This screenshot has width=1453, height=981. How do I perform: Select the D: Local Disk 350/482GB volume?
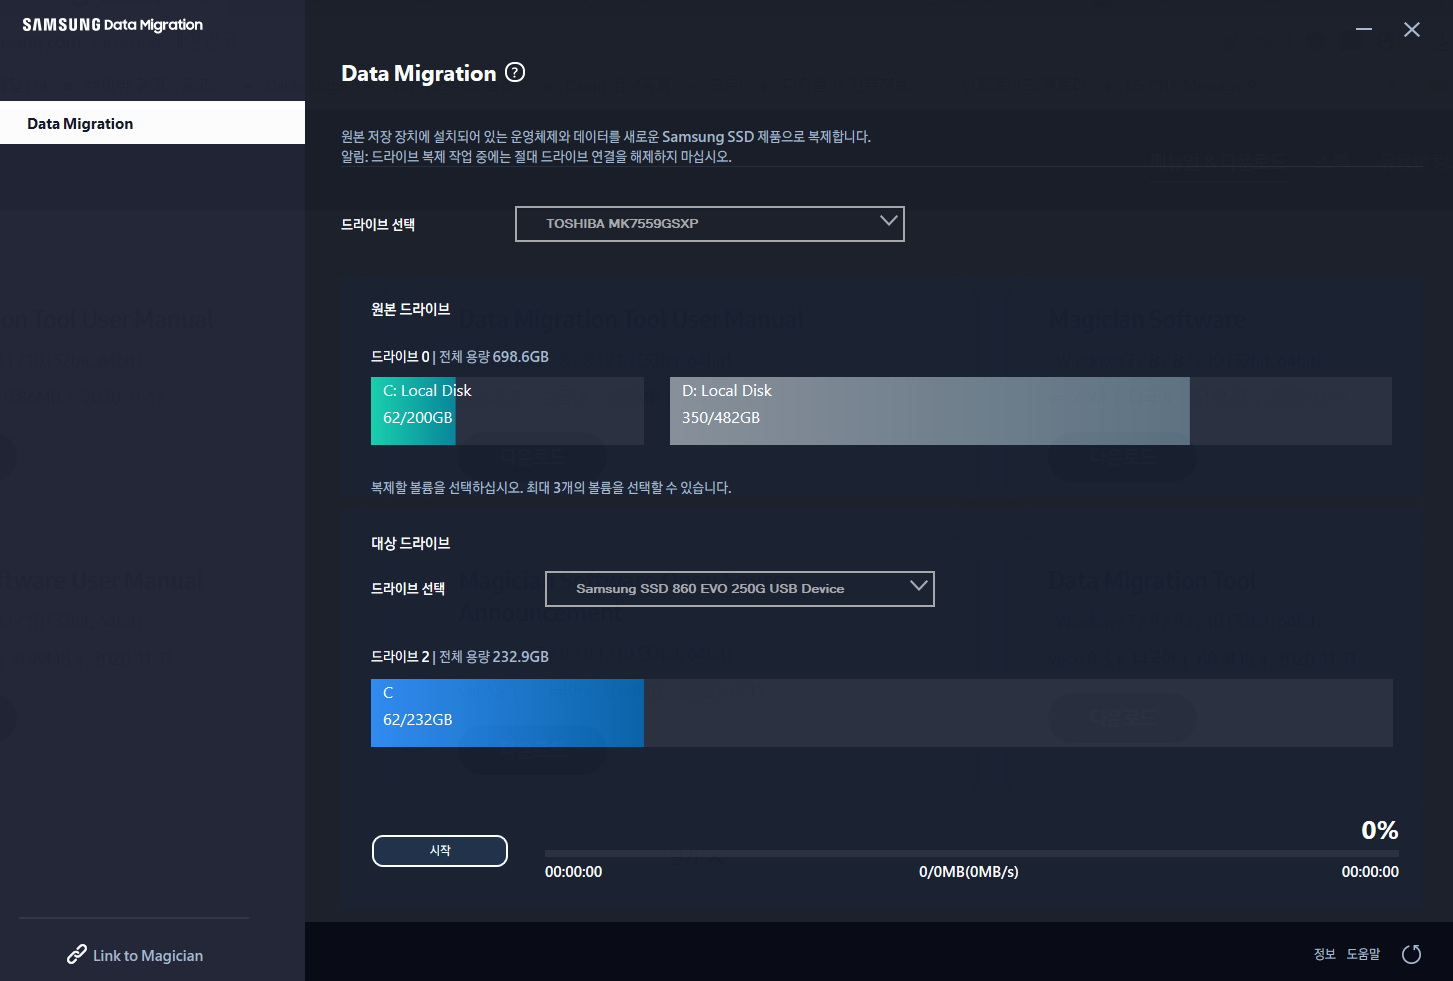1031,411
